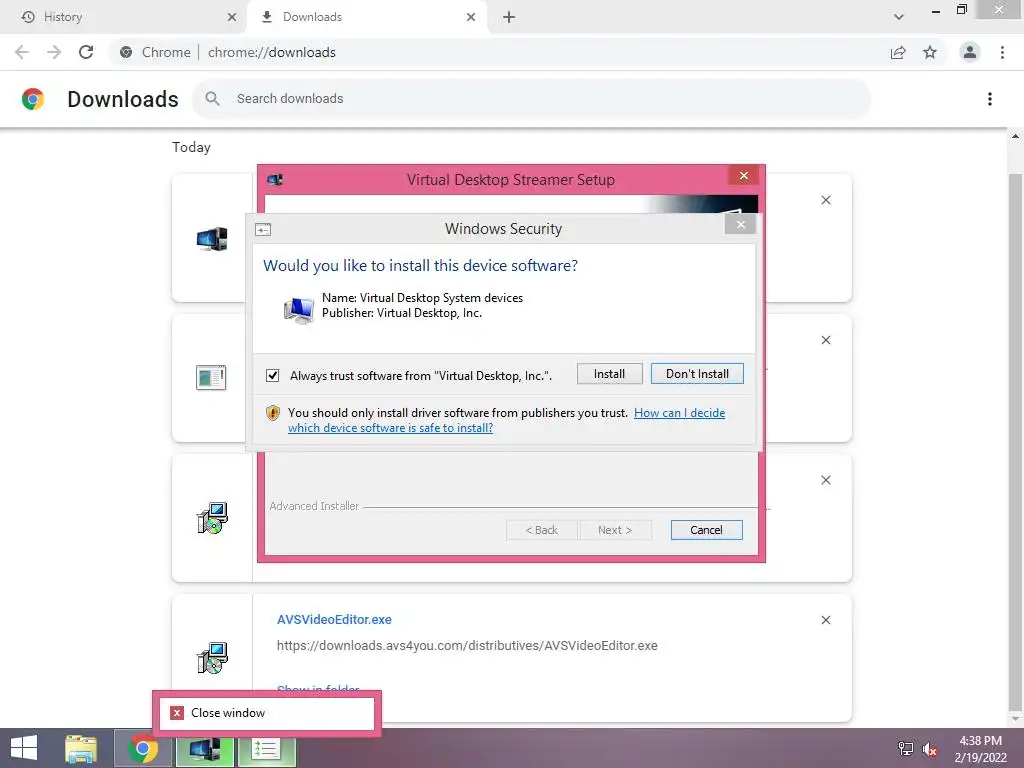This screenshot has height=768, width=1024.
Task: Go forward in Chrome
Action: 54,52
